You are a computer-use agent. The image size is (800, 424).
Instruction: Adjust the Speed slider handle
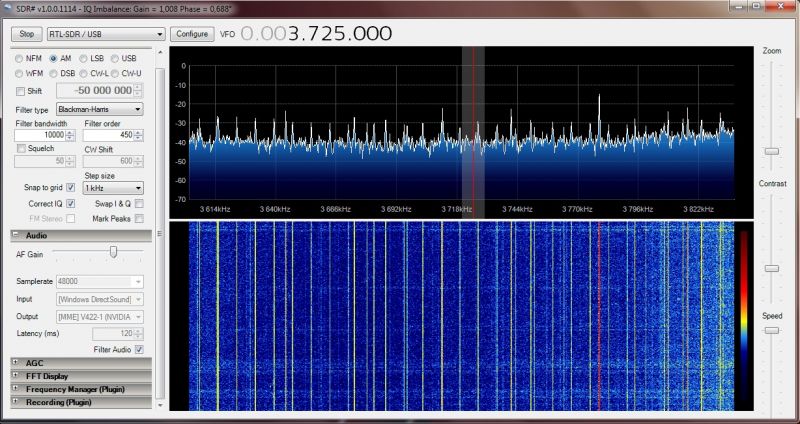771,331
